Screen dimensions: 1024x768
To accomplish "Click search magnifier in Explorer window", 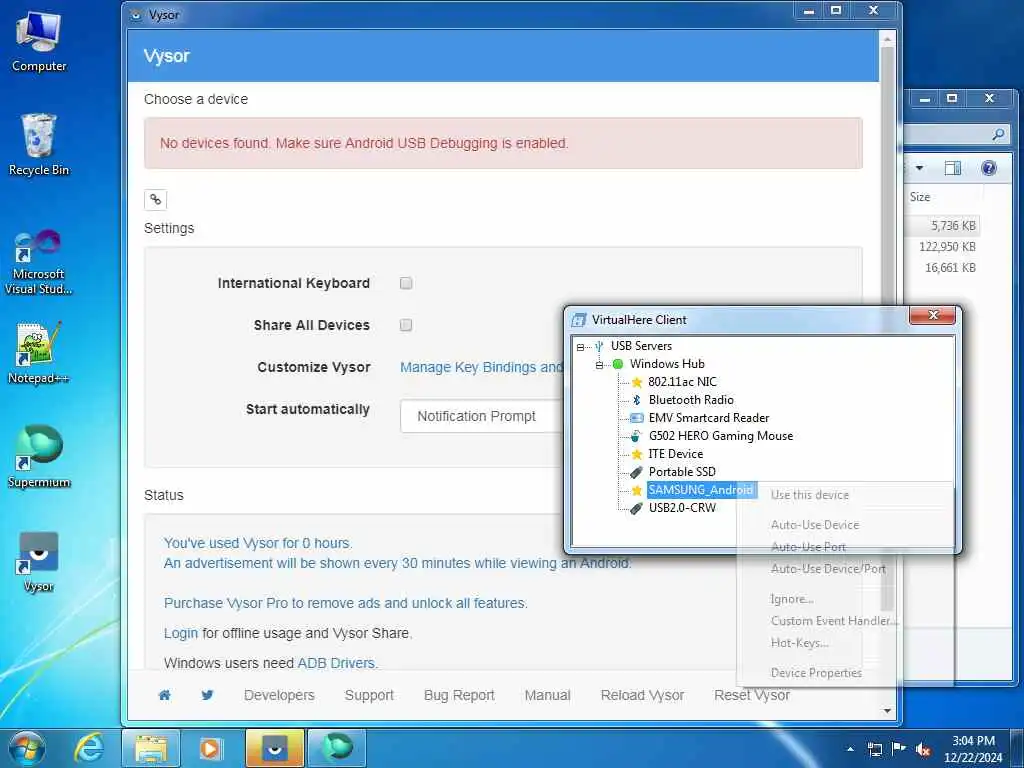I will click(998, 135).
